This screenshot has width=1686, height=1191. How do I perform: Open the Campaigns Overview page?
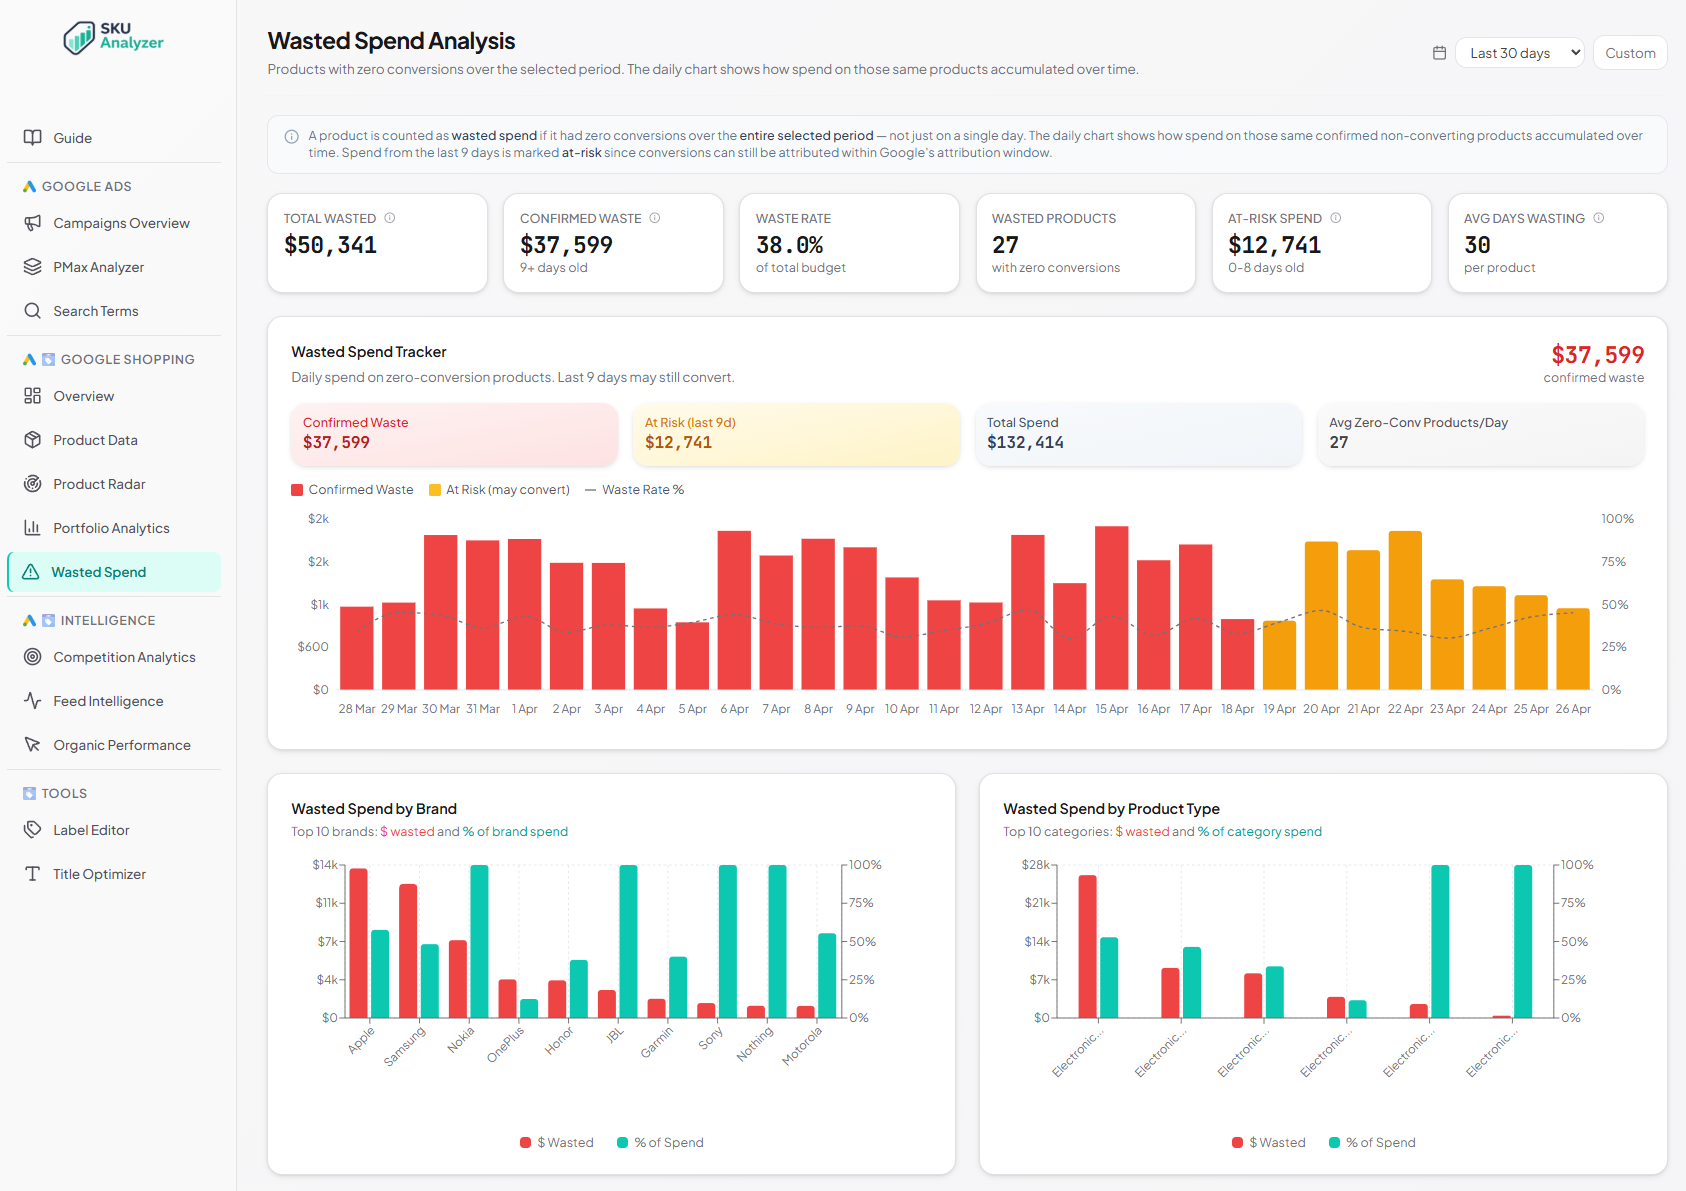pos(121,223)
